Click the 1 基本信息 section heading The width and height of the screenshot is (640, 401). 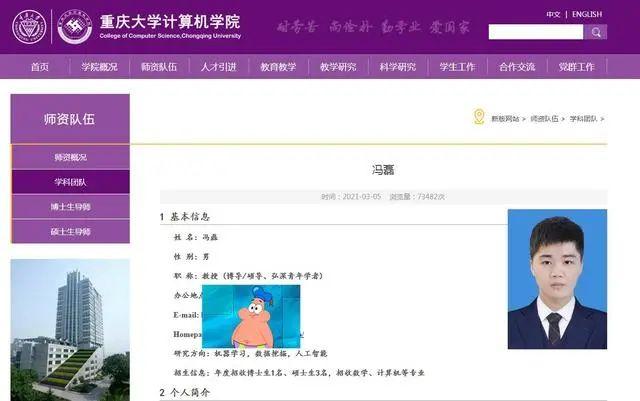pyautogui.click(x=184, y=216)
